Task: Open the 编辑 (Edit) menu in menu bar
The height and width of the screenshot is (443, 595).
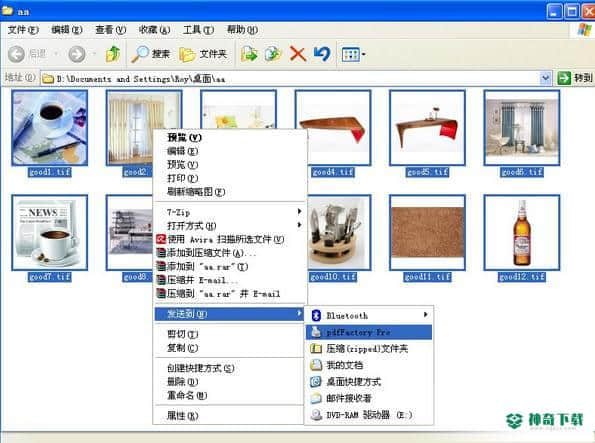Action: point(67,30)
